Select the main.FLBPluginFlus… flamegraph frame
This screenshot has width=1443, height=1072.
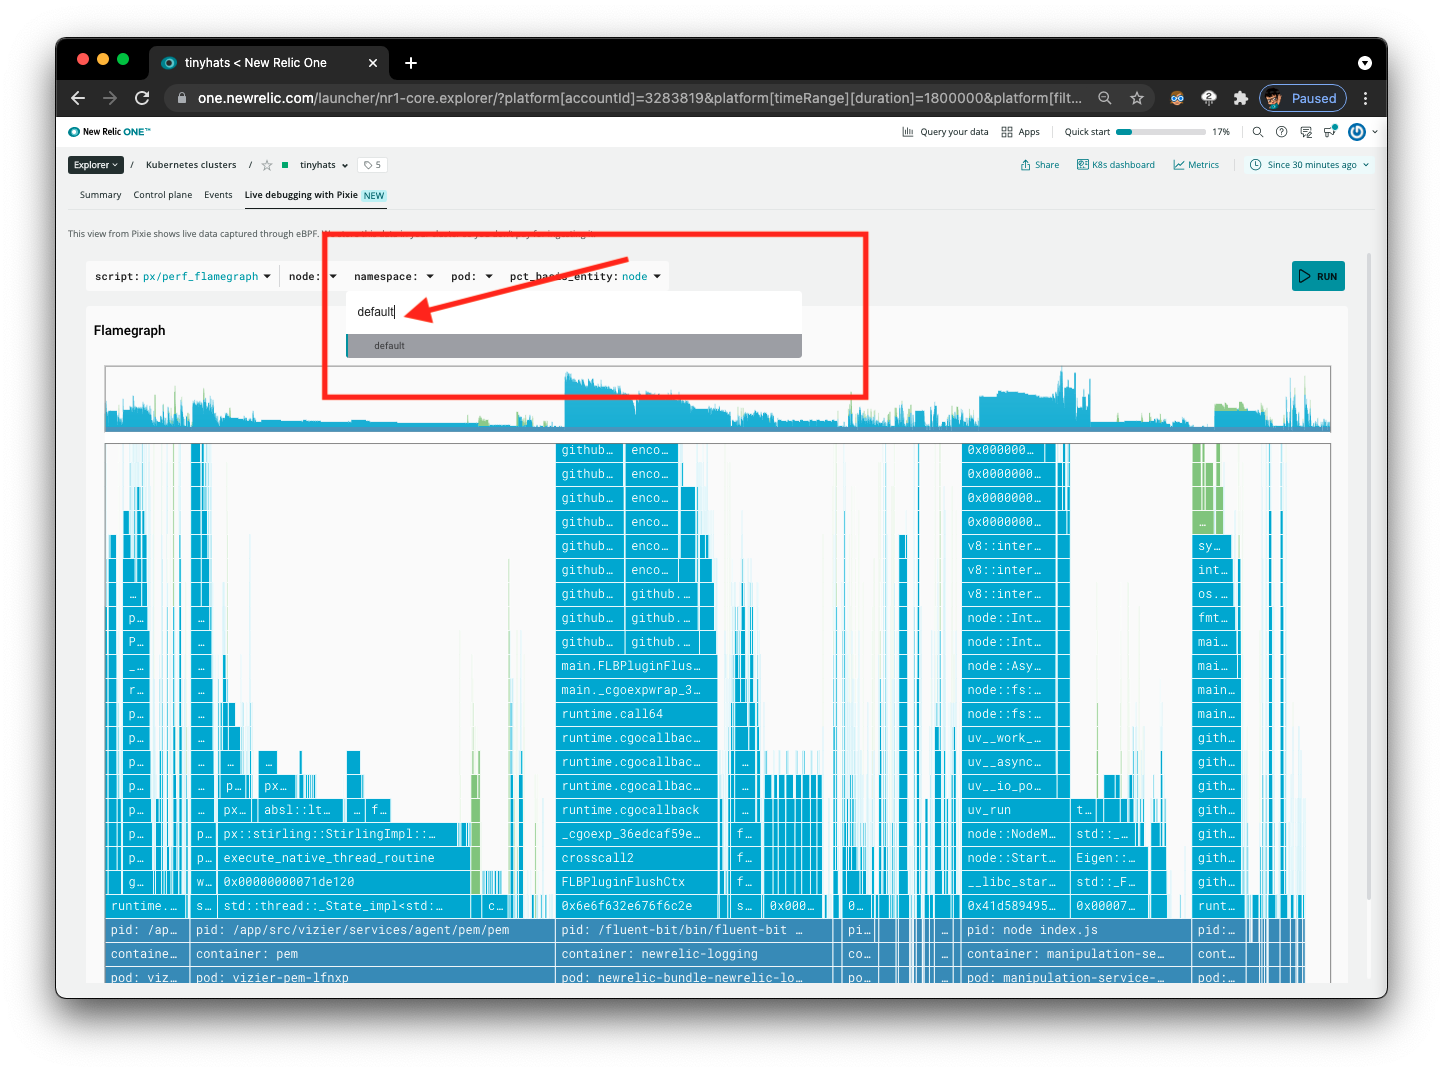point(636,666)
